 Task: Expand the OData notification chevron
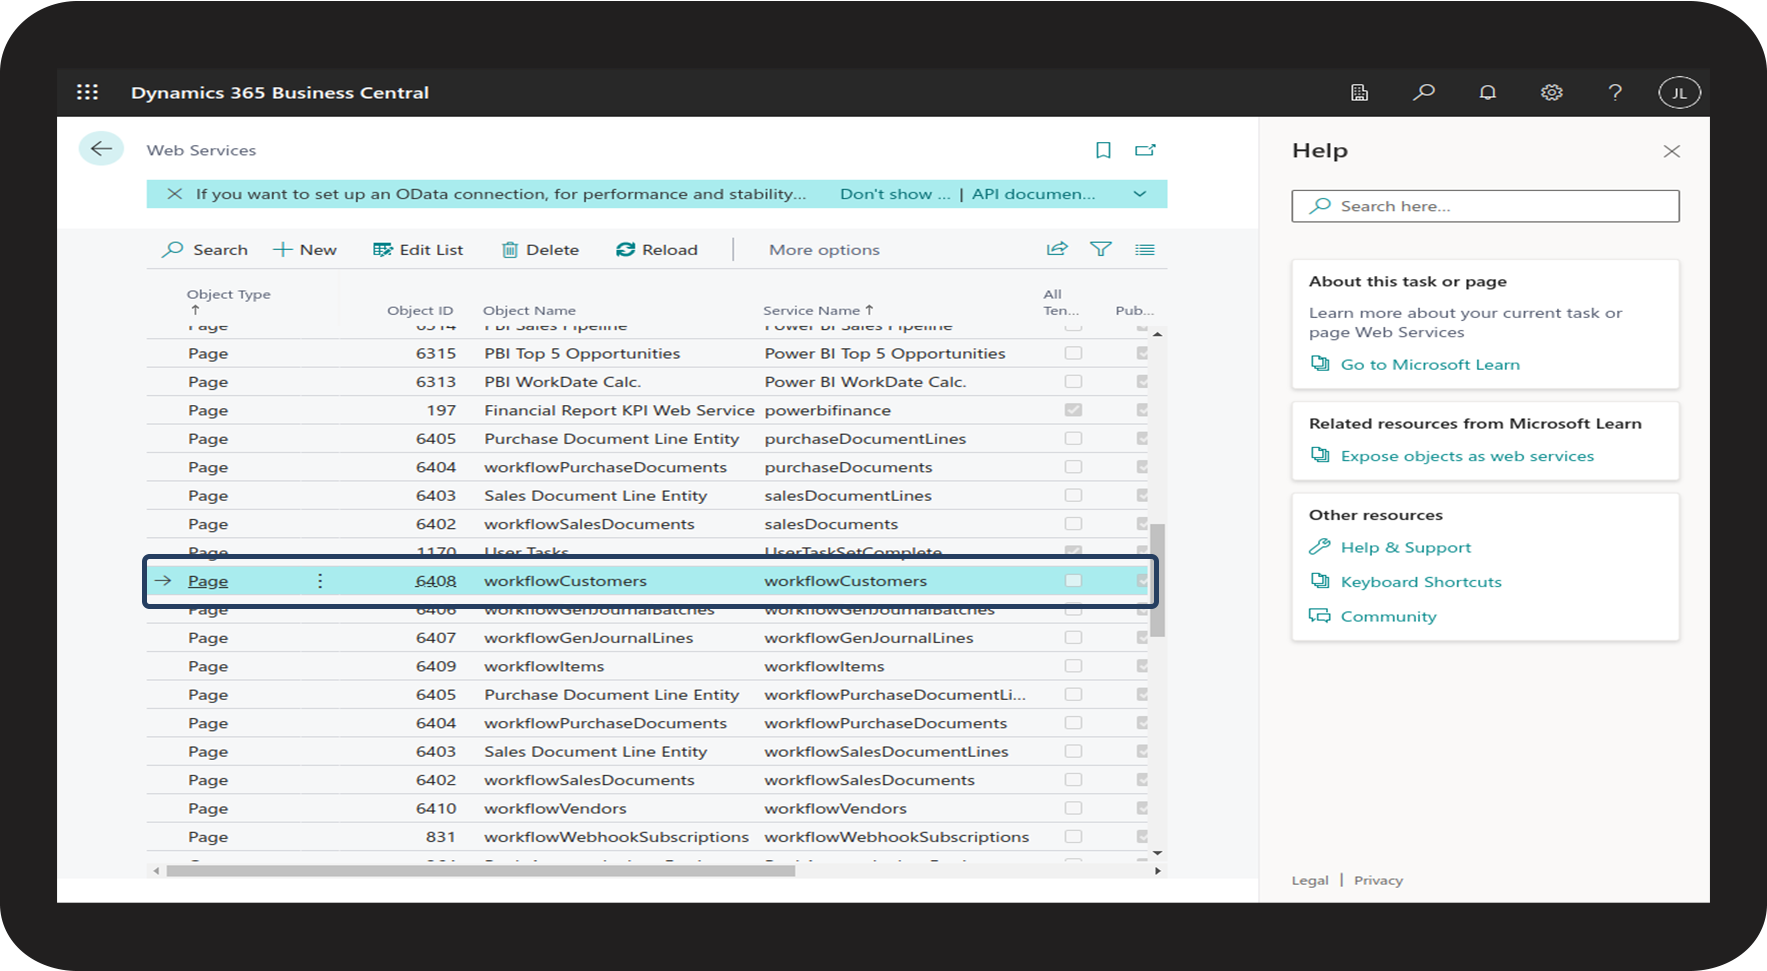(x=1140, y=194)
